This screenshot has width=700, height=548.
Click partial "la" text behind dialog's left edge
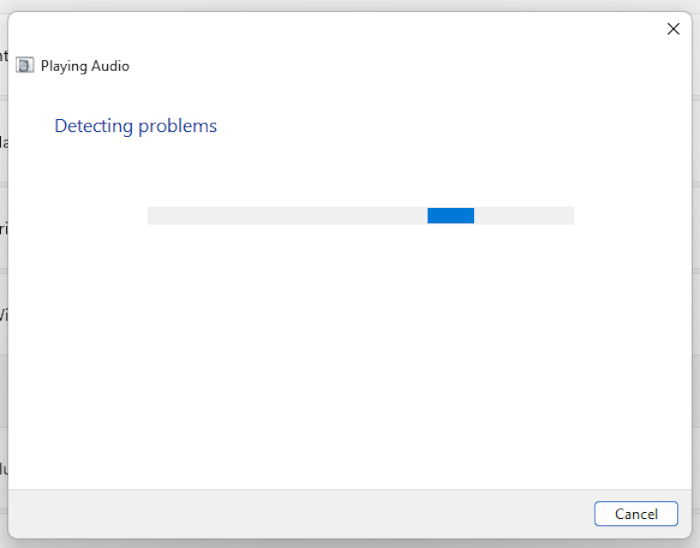(x=4, y=142)
